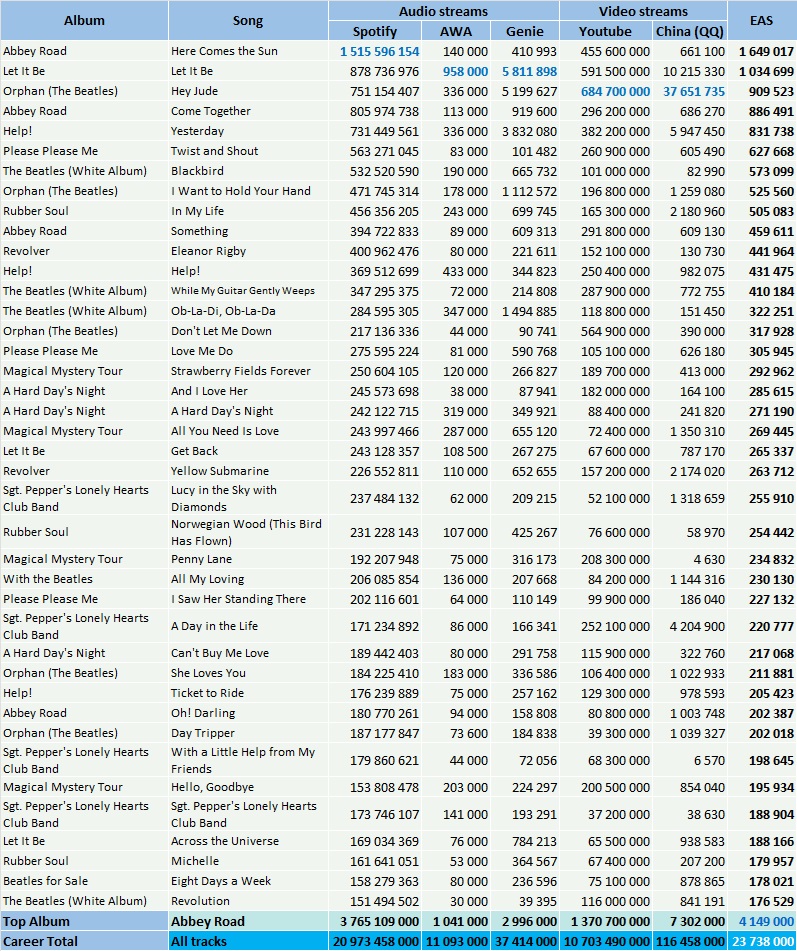797x951 pixels.
Task: Select the Come Together song cell
Action: pyautogui.click(x=248, y=111)
